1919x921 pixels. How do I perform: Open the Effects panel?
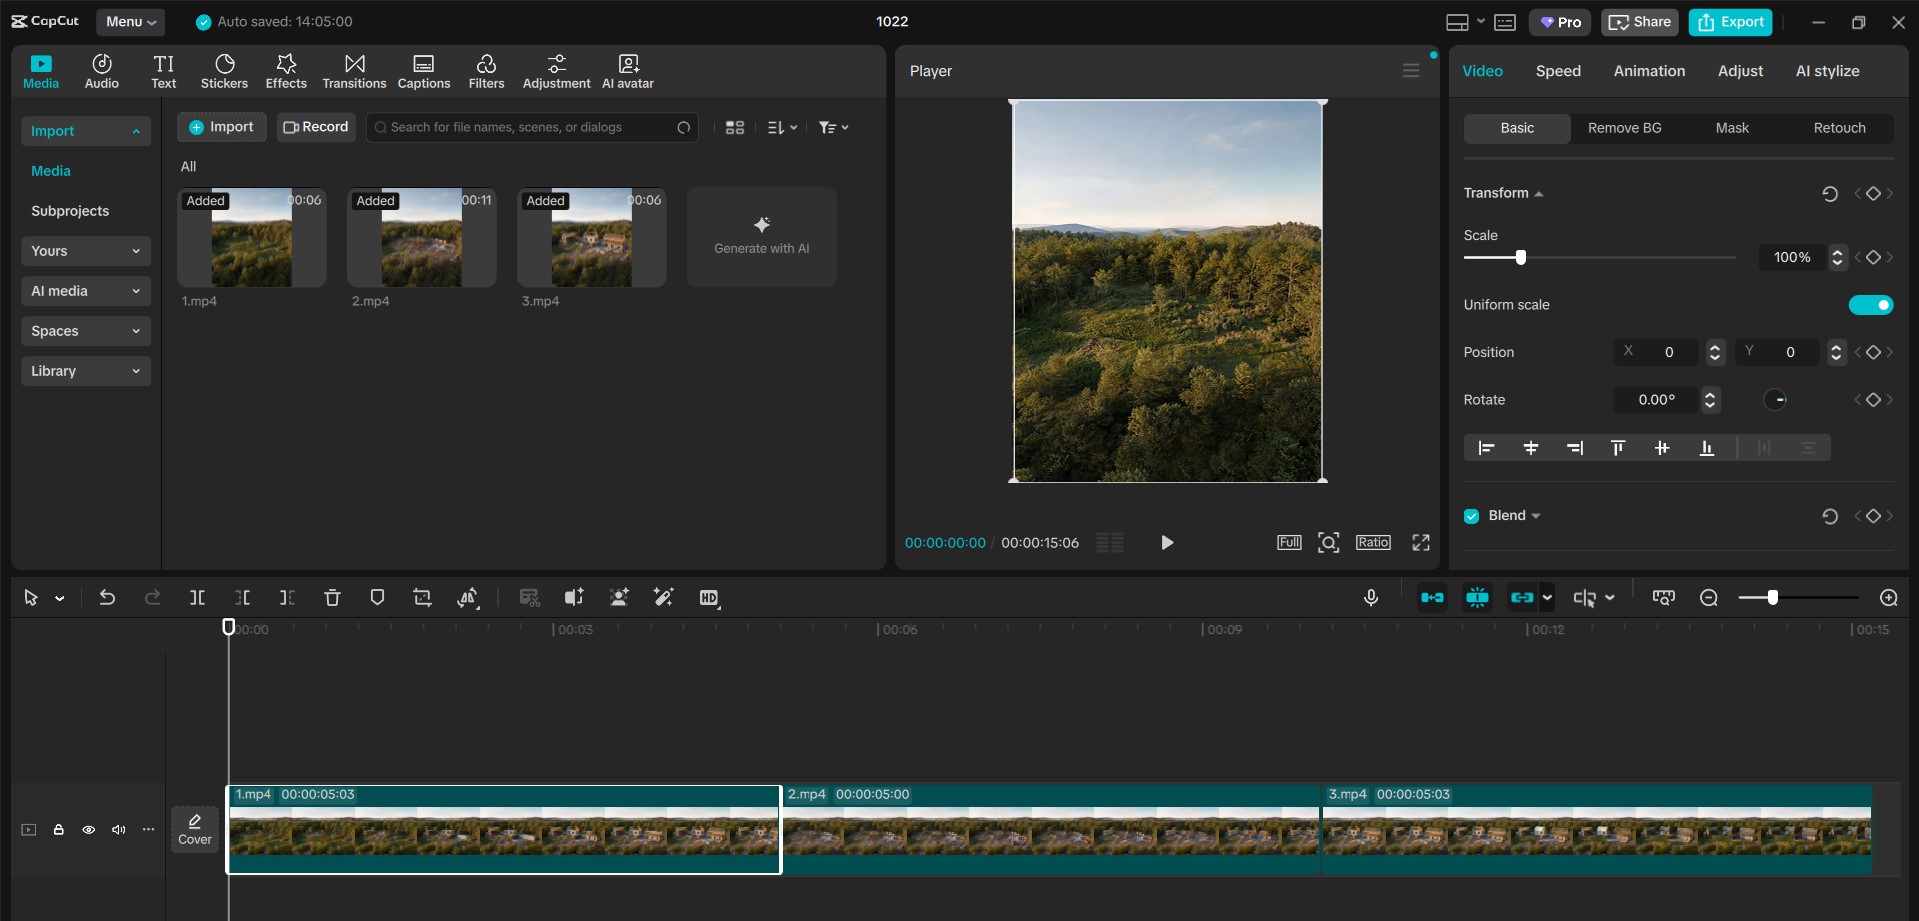click(286, 70)
